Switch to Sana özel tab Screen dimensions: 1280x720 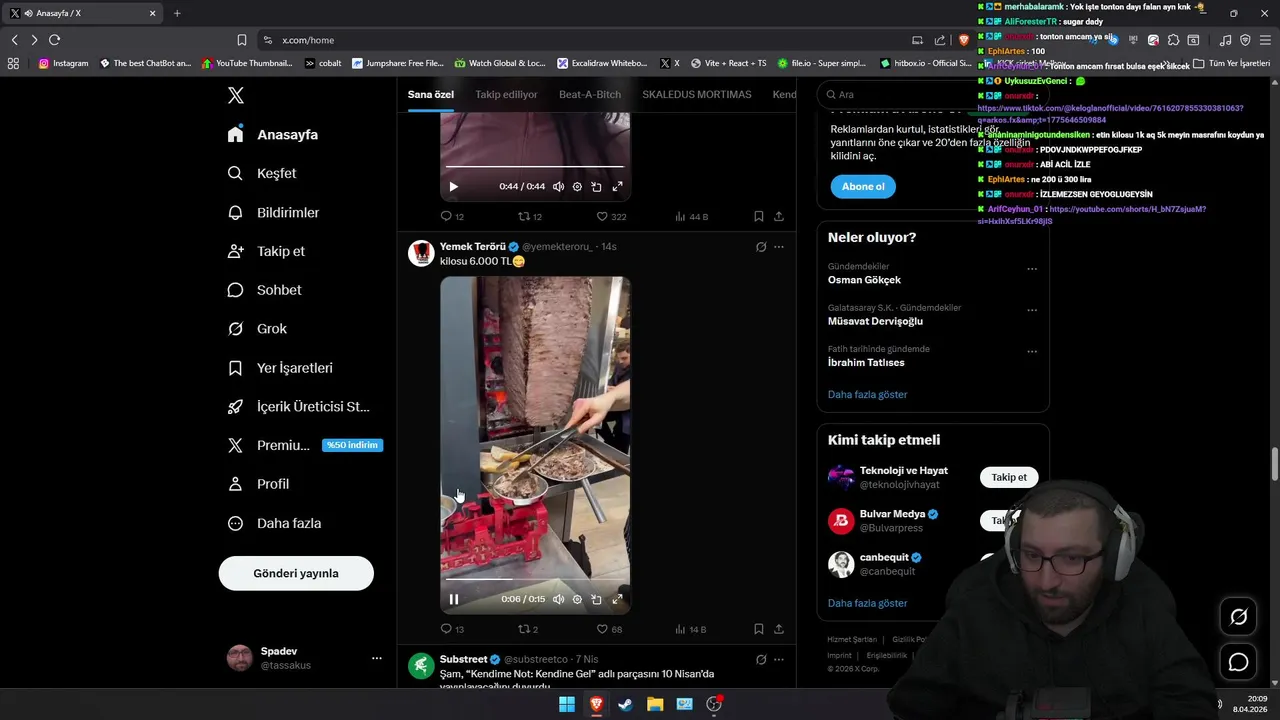coord(431,94)
